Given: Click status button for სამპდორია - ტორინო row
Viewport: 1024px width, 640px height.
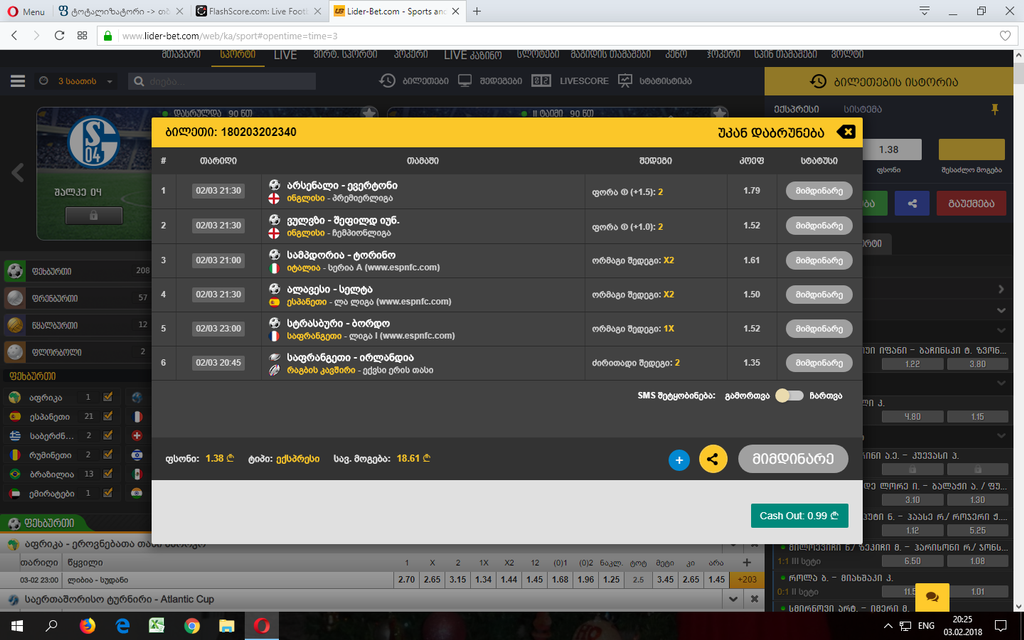Looking at the screenshot, I should [x=819, y=260].
